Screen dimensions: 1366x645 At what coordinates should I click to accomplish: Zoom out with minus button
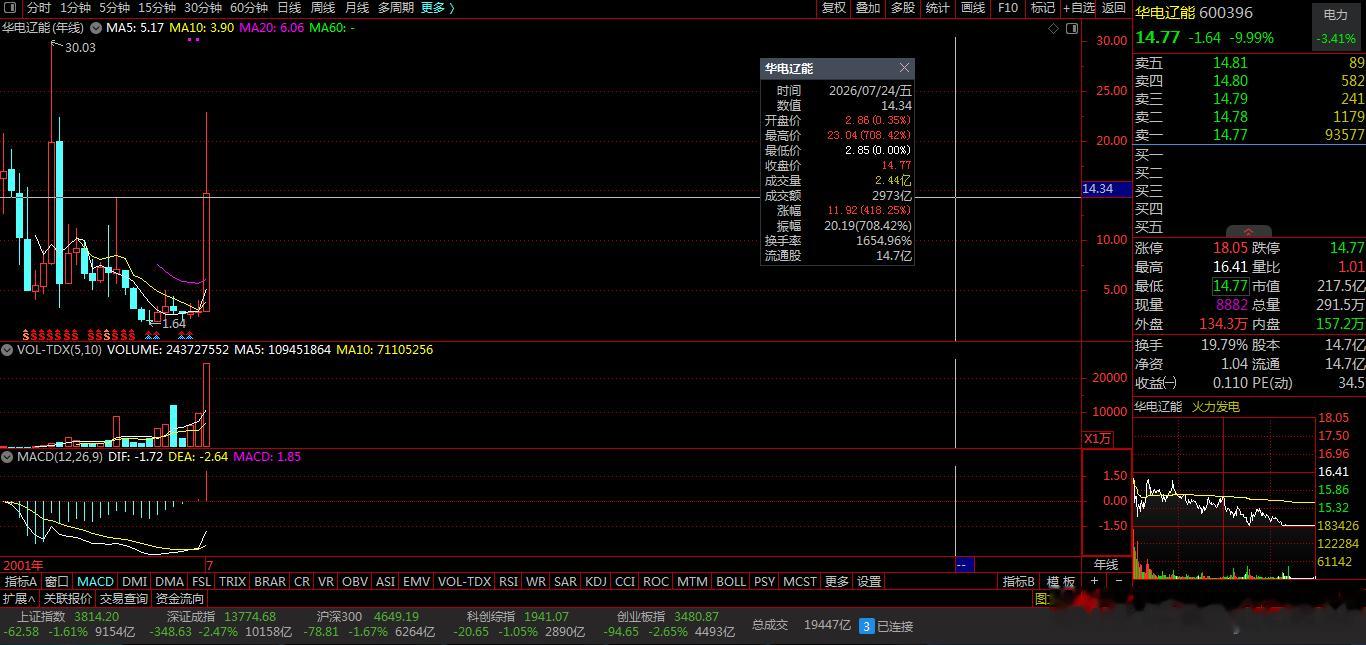[1119, 581]
